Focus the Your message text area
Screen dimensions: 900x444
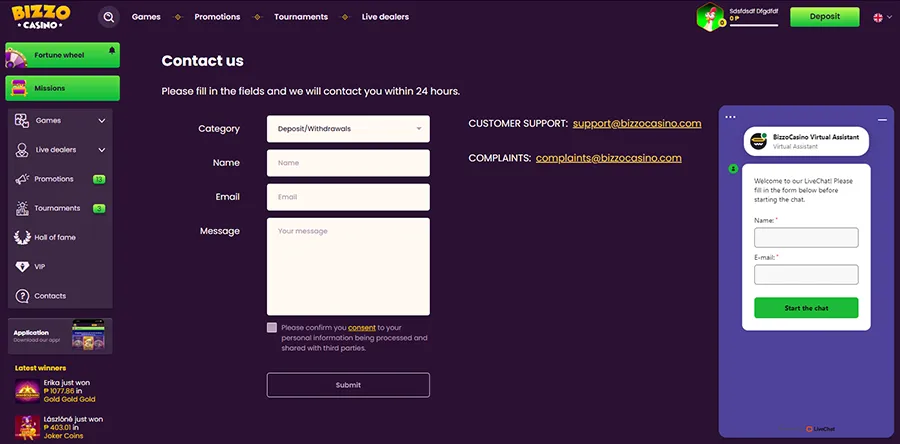point(348,267)
